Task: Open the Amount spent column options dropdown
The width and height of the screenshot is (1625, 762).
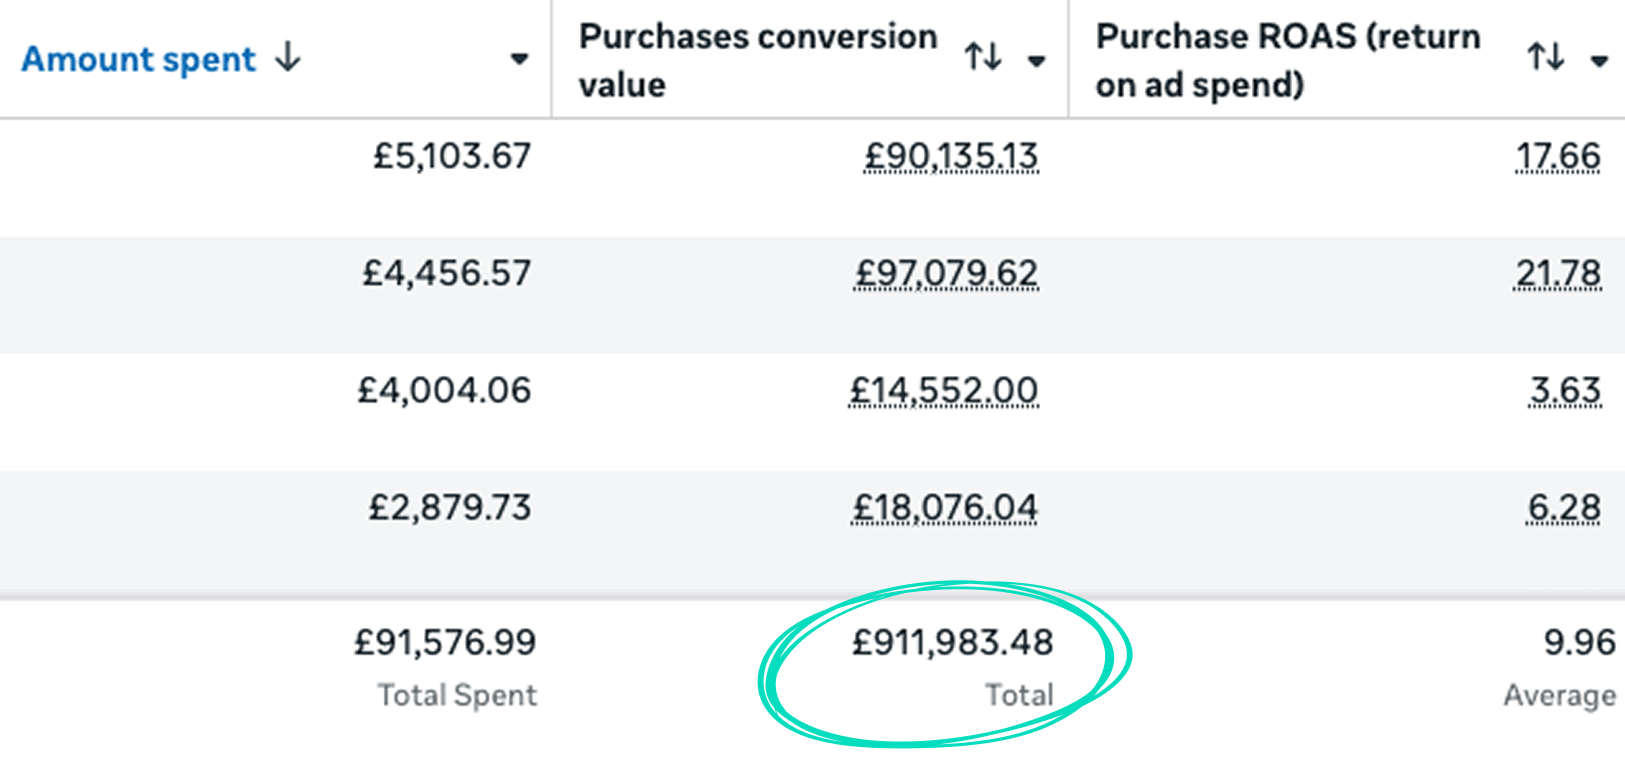Action: [520, 59]
